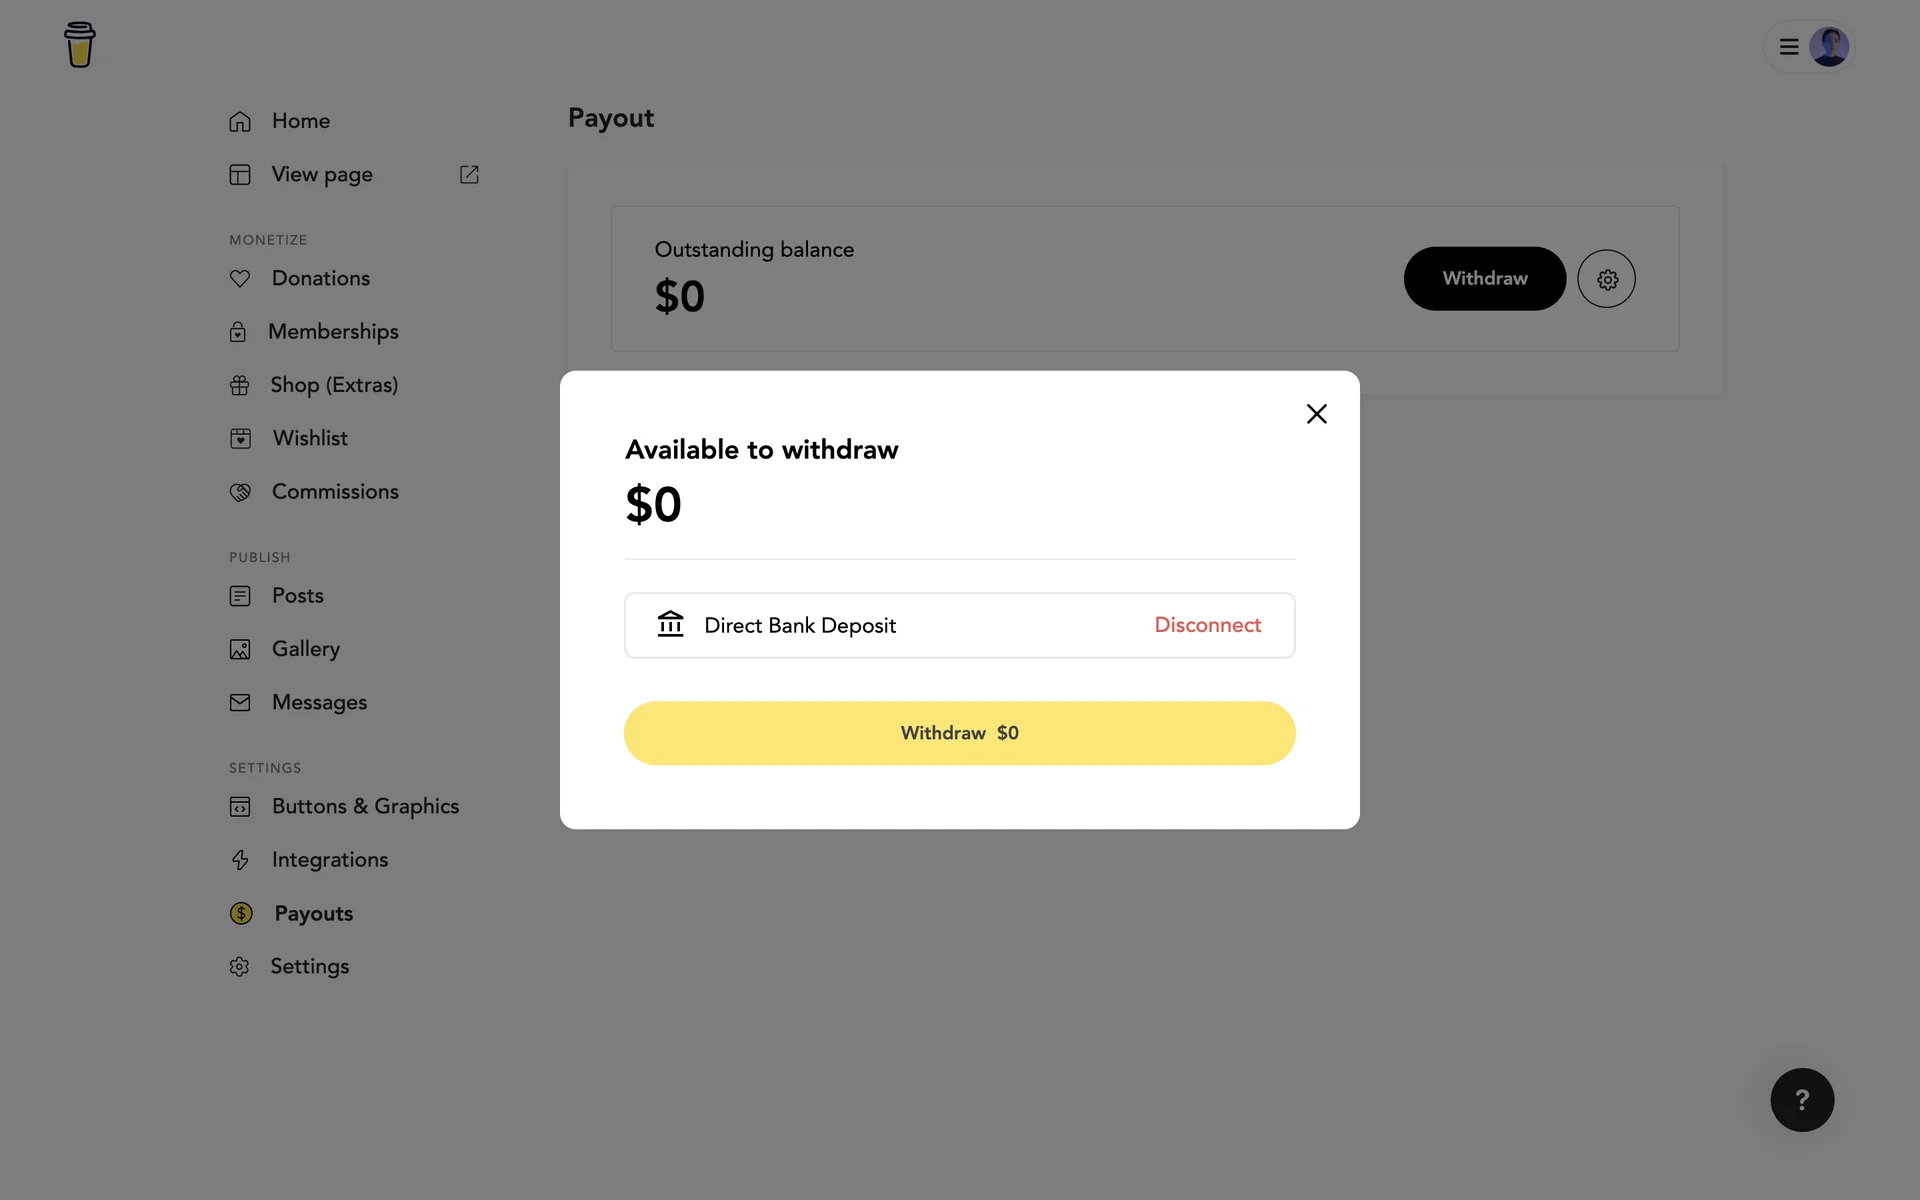
Task: Click the Integrations lightning bolt icon
Action: point(240,860)
